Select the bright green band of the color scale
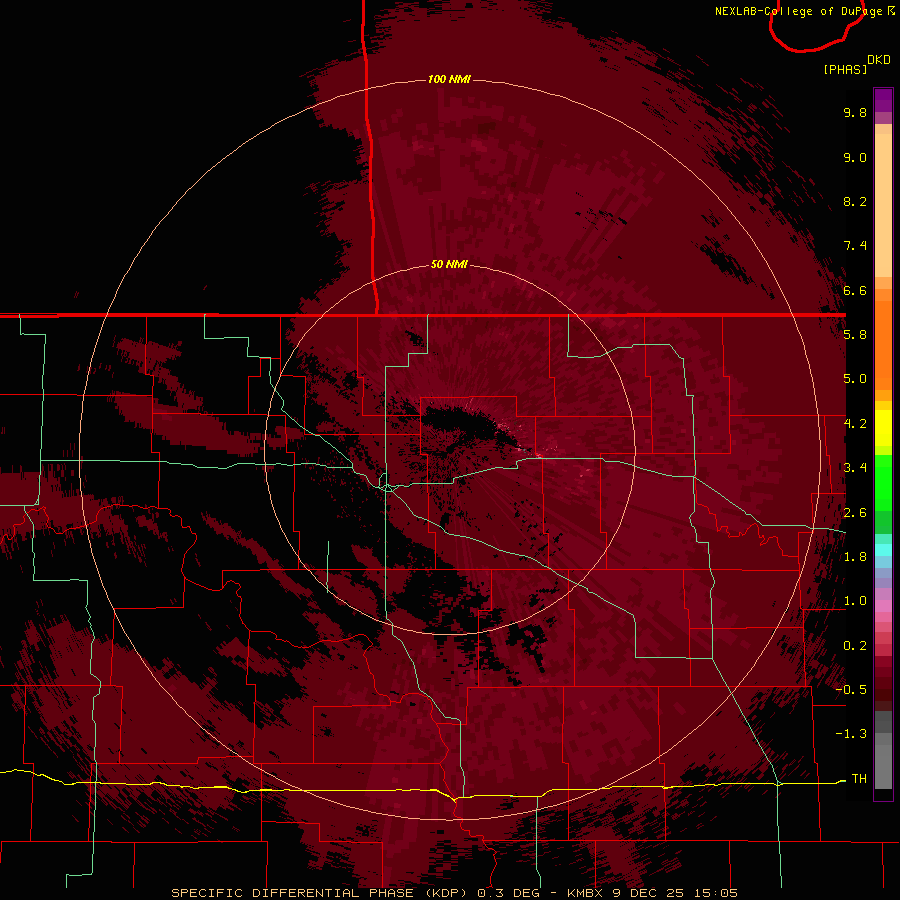This screenshot has width=900, height=900. (x=883, y=482)
